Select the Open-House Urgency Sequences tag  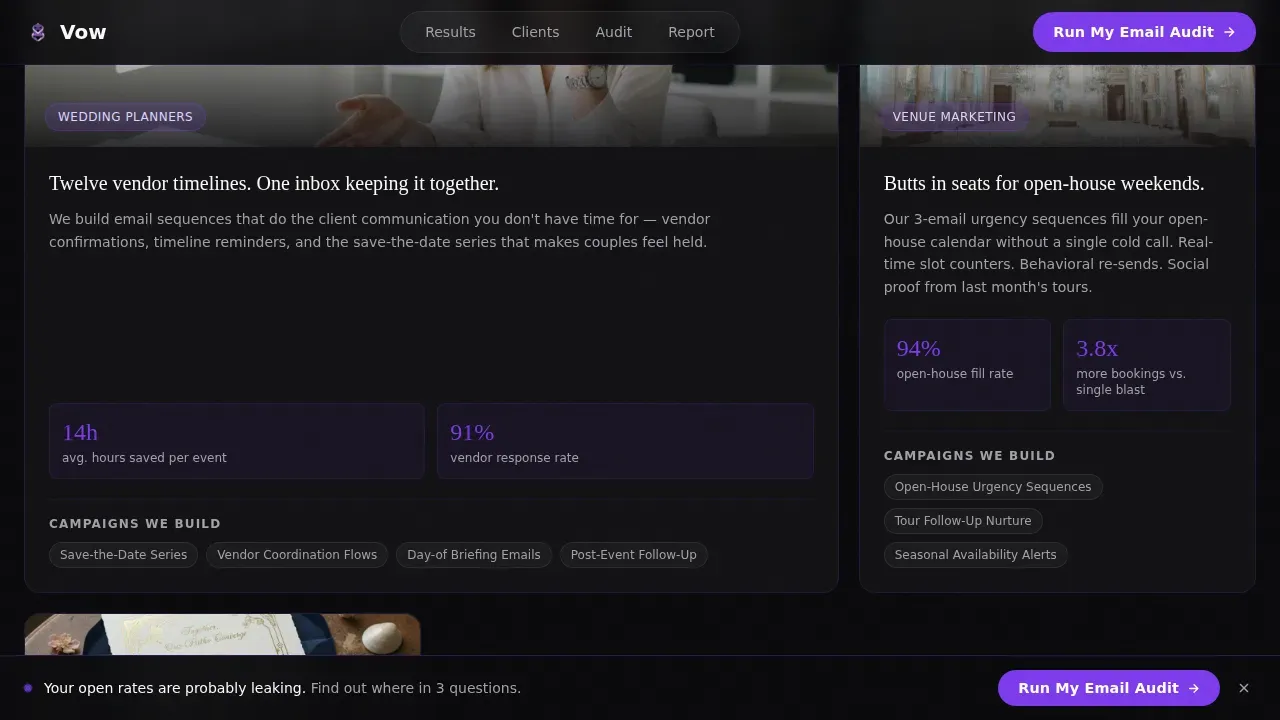(x=993, y=487)
